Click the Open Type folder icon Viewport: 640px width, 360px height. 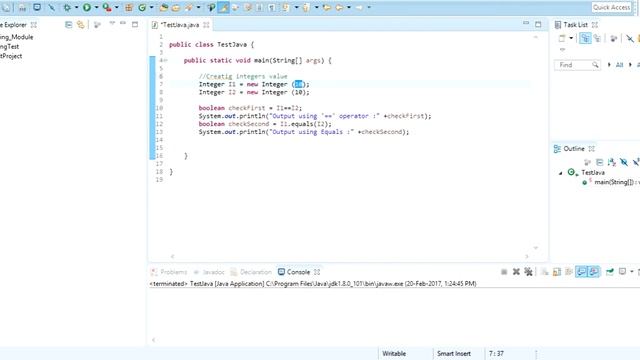click(x=164, y=7)
